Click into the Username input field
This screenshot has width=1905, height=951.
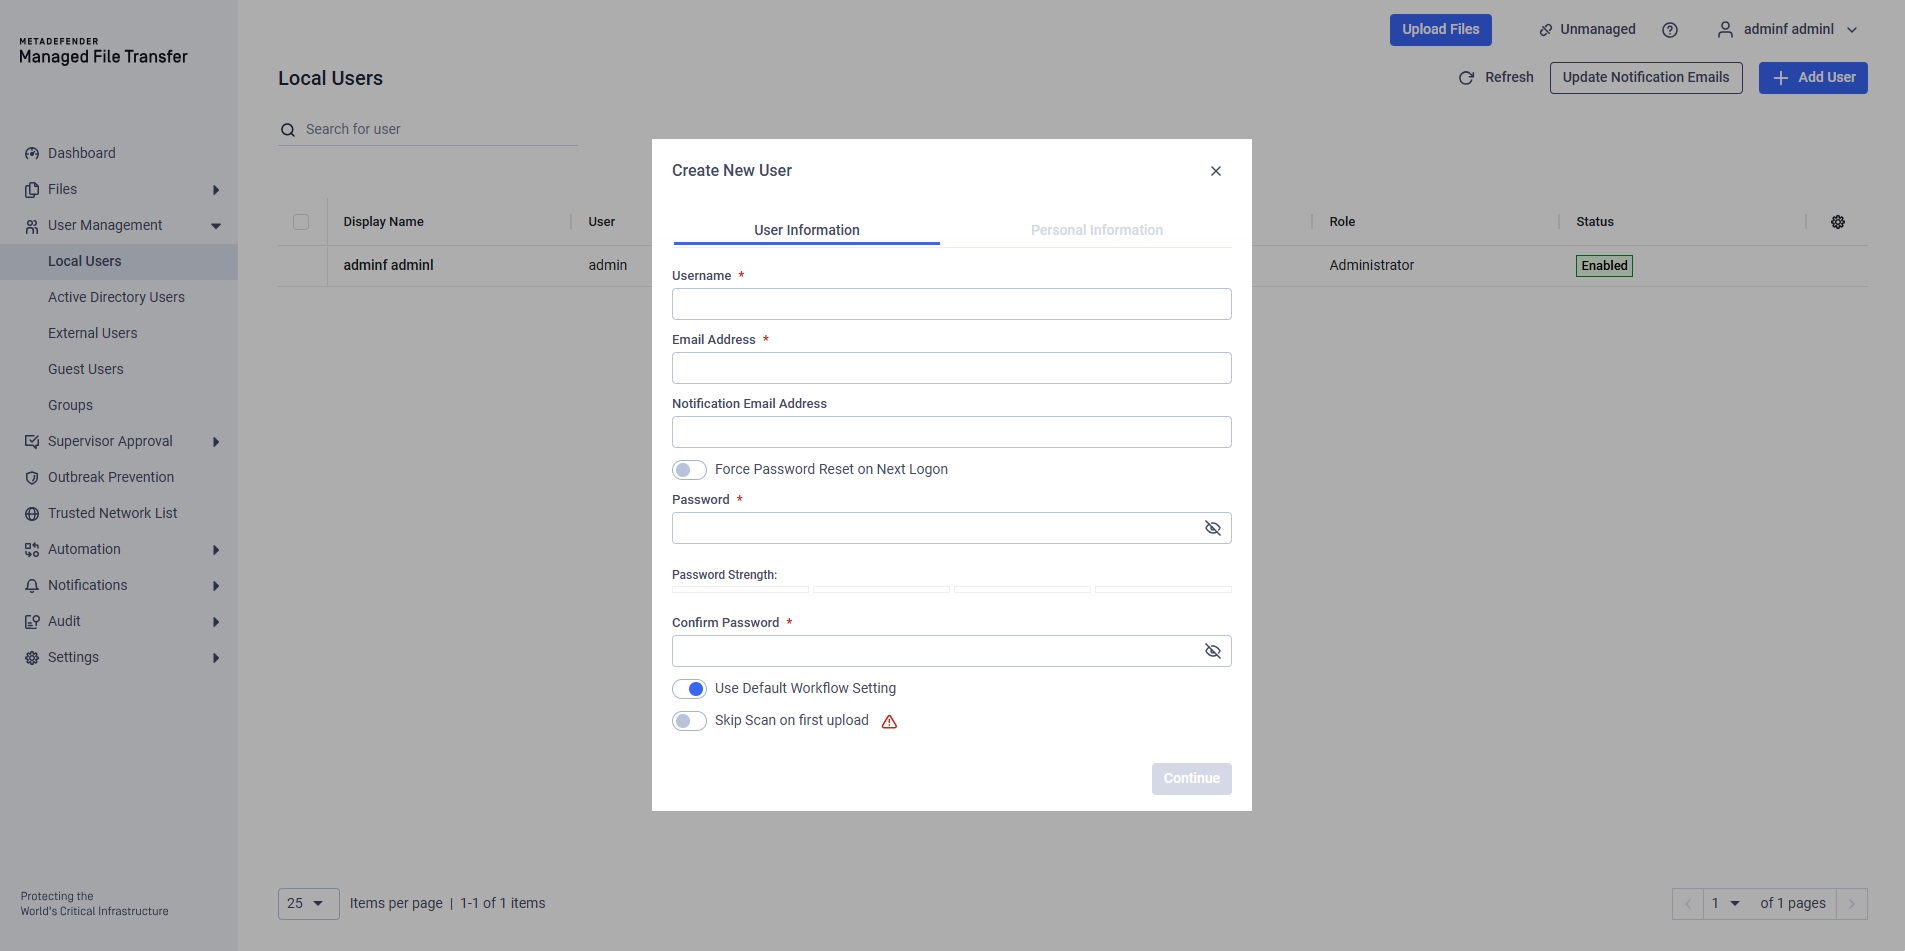tap(951, 304)
